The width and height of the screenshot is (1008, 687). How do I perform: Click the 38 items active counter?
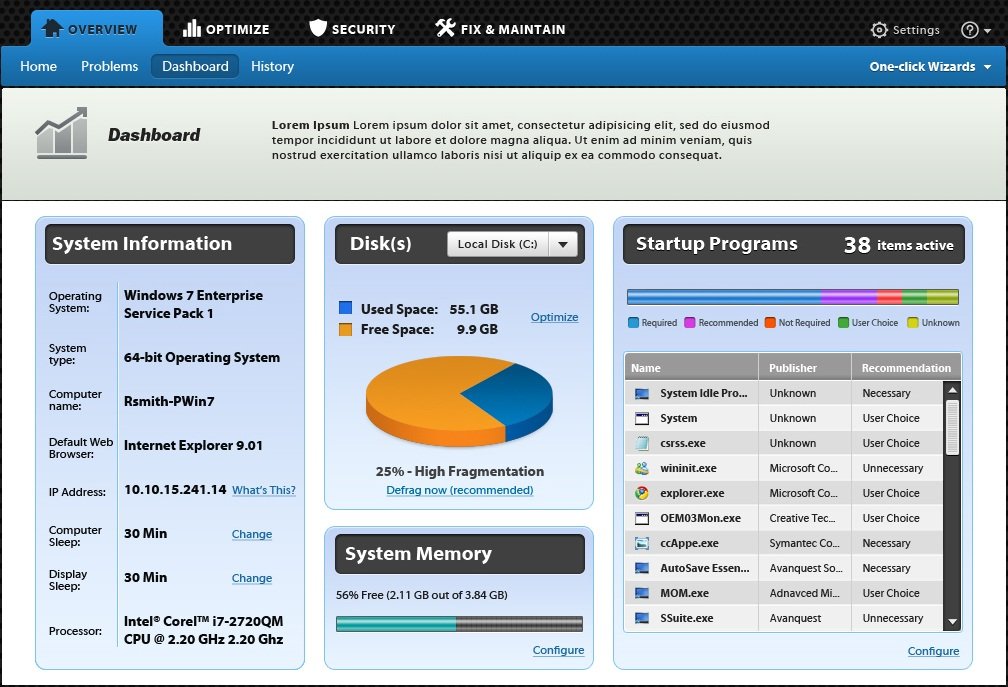pos(898,245)
